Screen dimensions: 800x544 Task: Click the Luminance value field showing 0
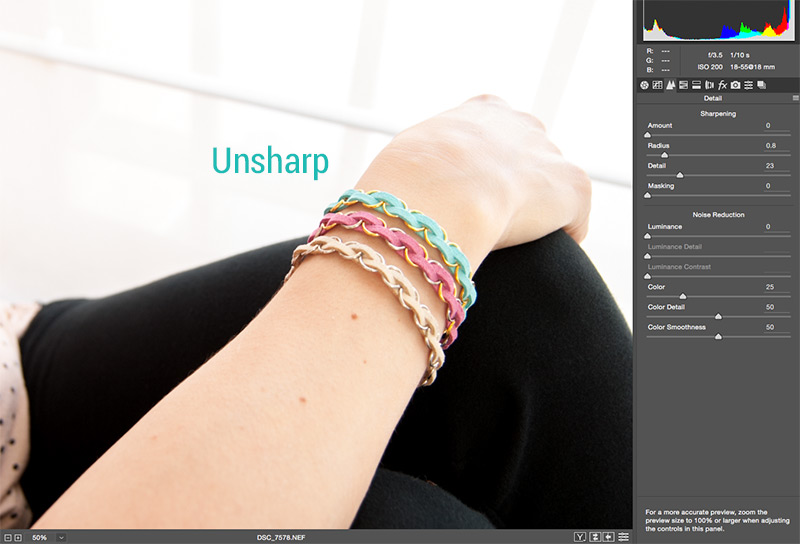coord(777,227)
